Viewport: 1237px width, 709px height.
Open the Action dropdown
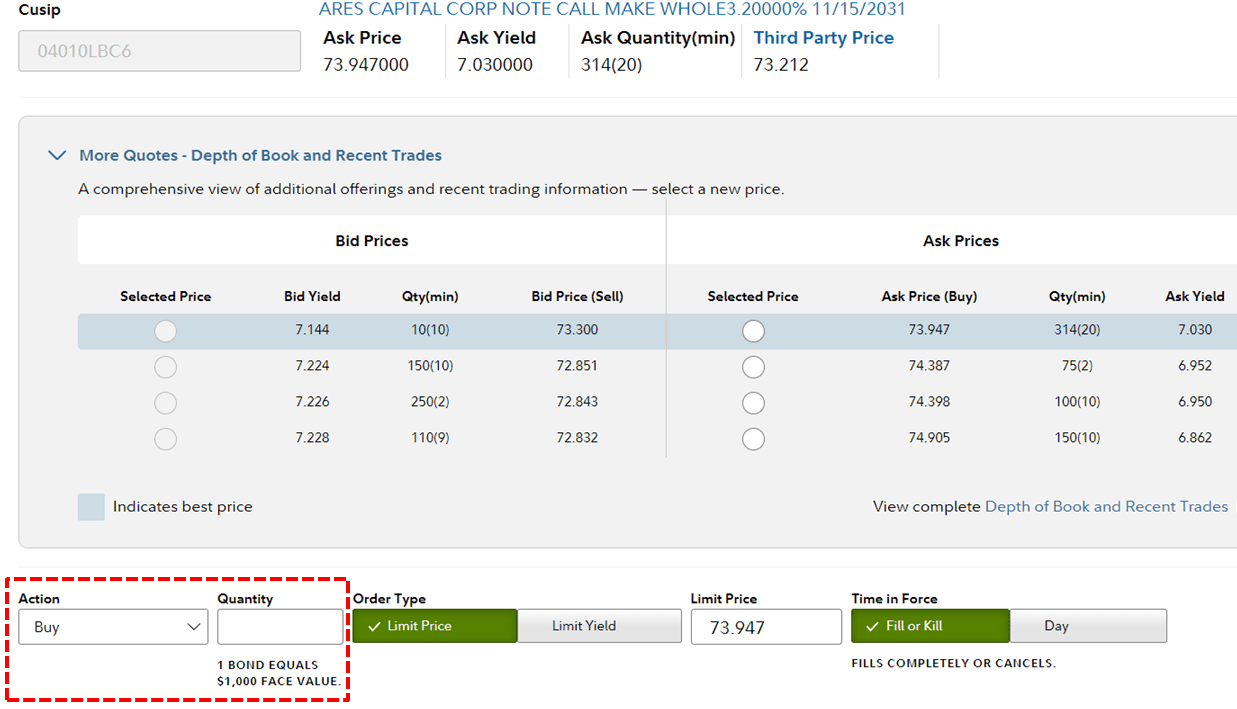[x=113, y=627]
